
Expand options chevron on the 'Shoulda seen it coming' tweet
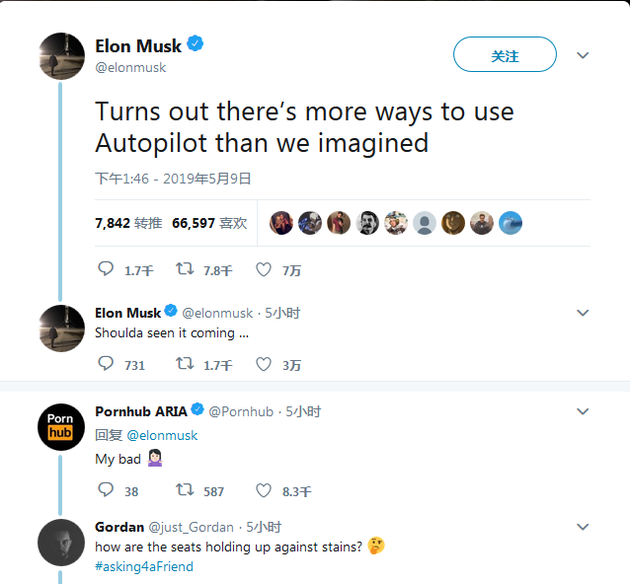[x=583, y=312]
